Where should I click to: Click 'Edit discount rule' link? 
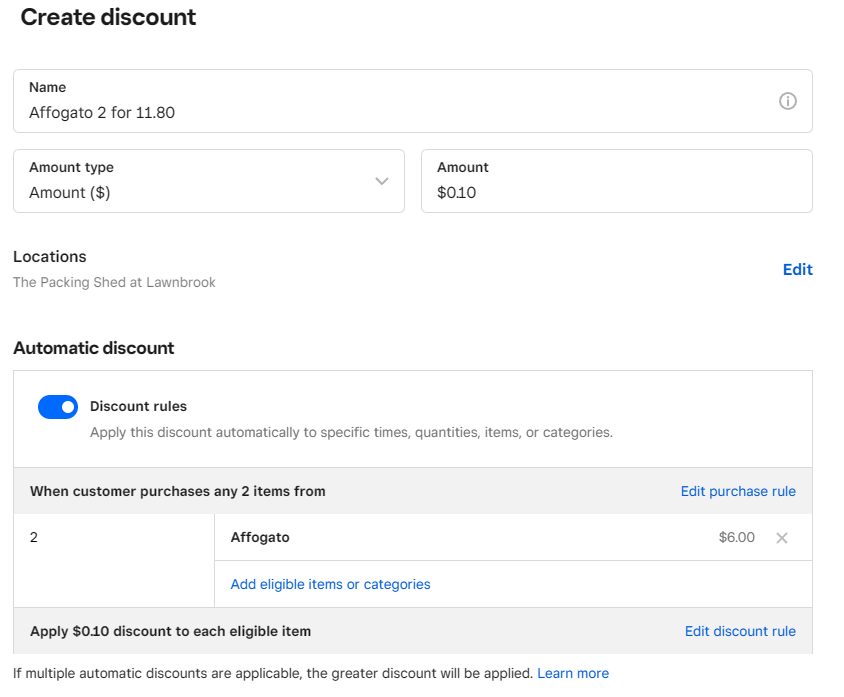coord(740,631)
